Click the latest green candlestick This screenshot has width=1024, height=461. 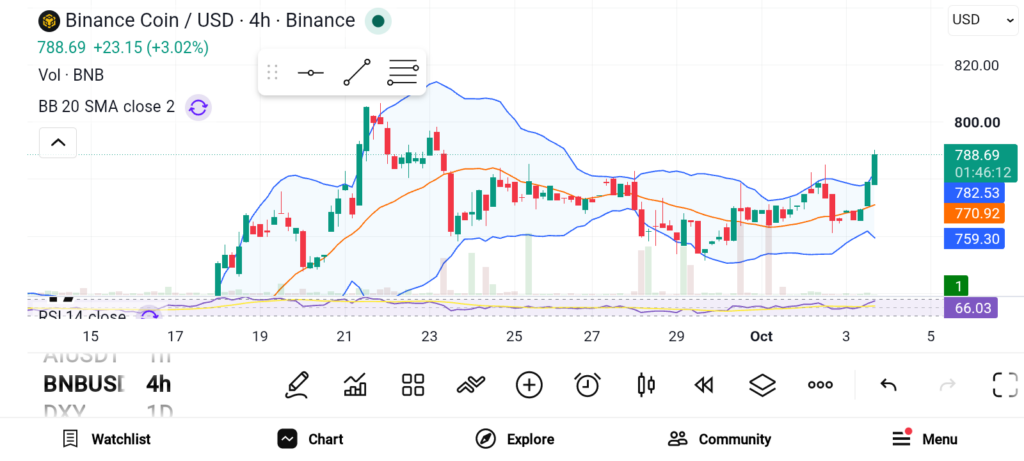874,168
